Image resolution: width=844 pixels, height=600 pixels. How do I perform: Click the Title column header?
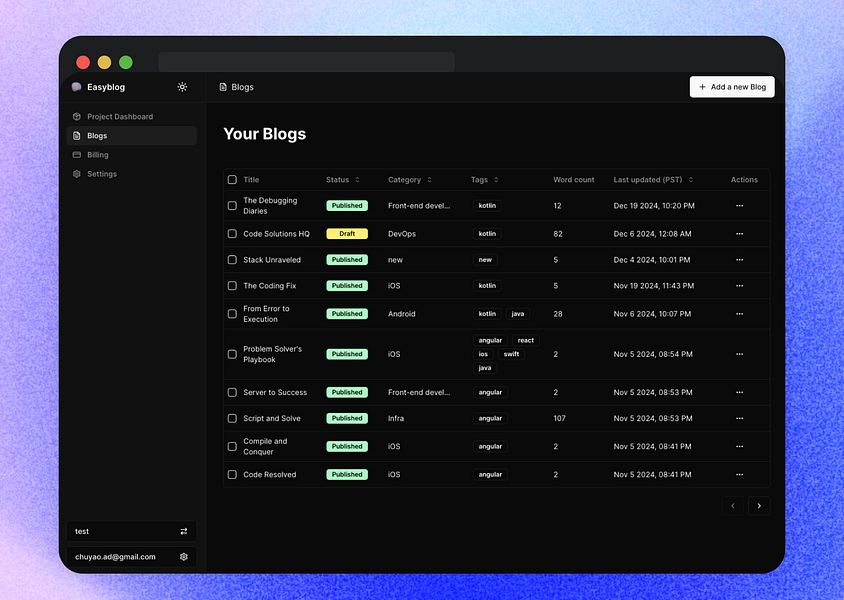tap(251, 180)
